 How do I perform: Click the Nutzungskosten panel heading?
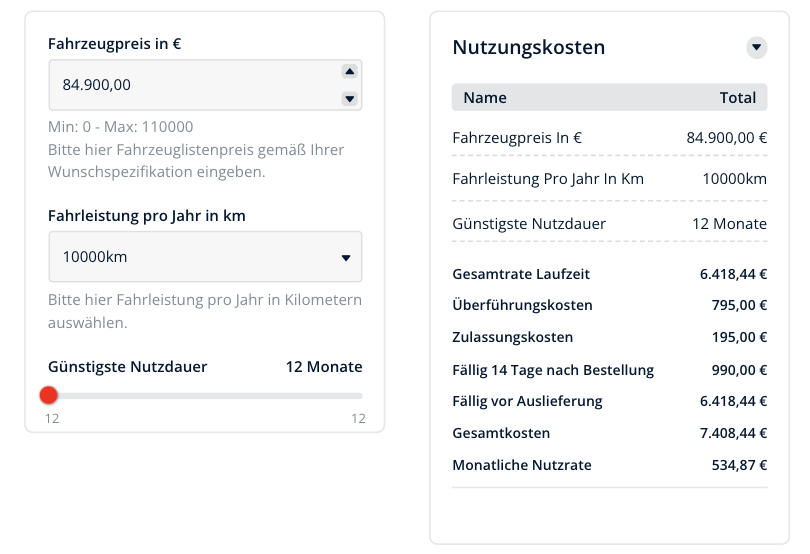pos(528,47)
